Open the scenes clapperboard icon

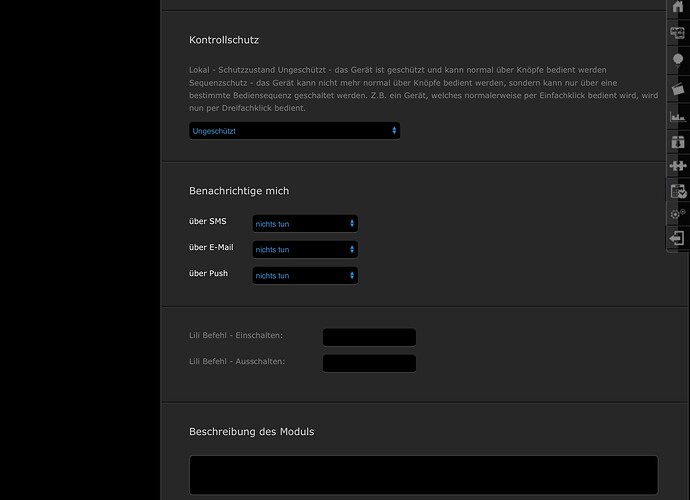(x=678, y=87)
